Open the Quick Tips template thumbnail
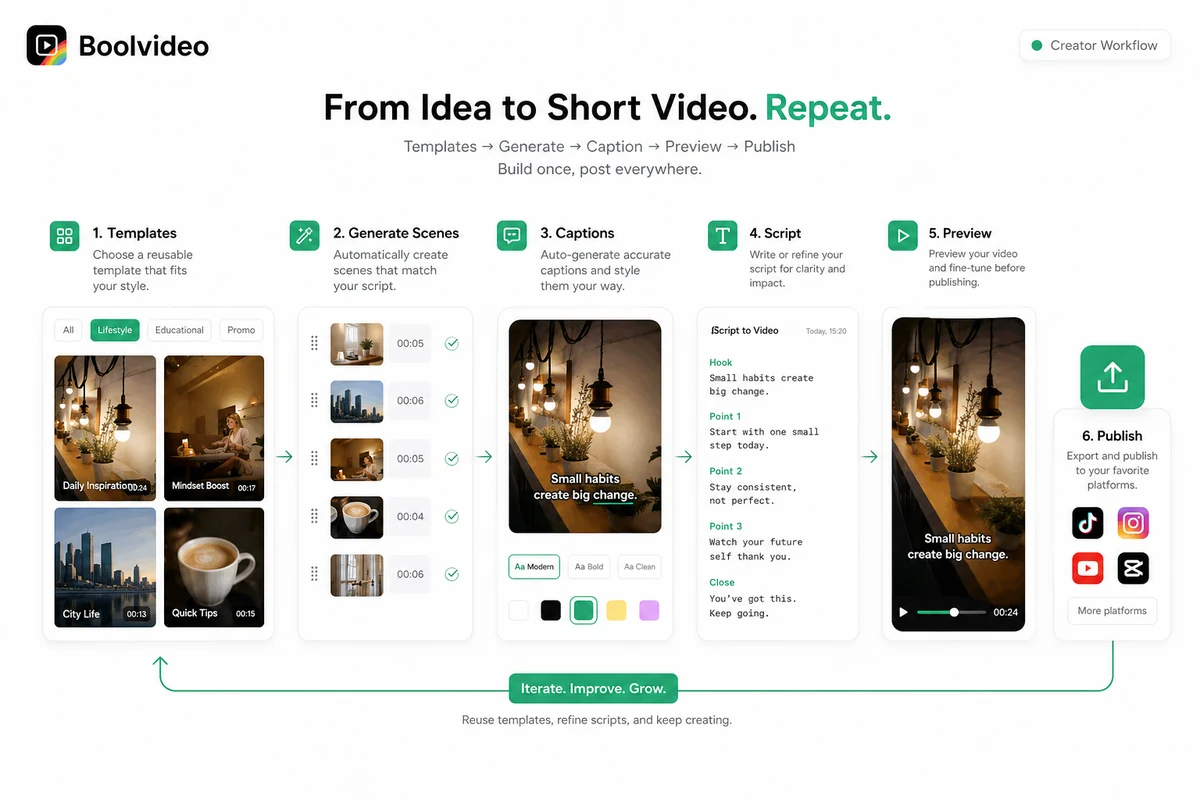Viewport: 1200px width, 800px height. (214, 567)
